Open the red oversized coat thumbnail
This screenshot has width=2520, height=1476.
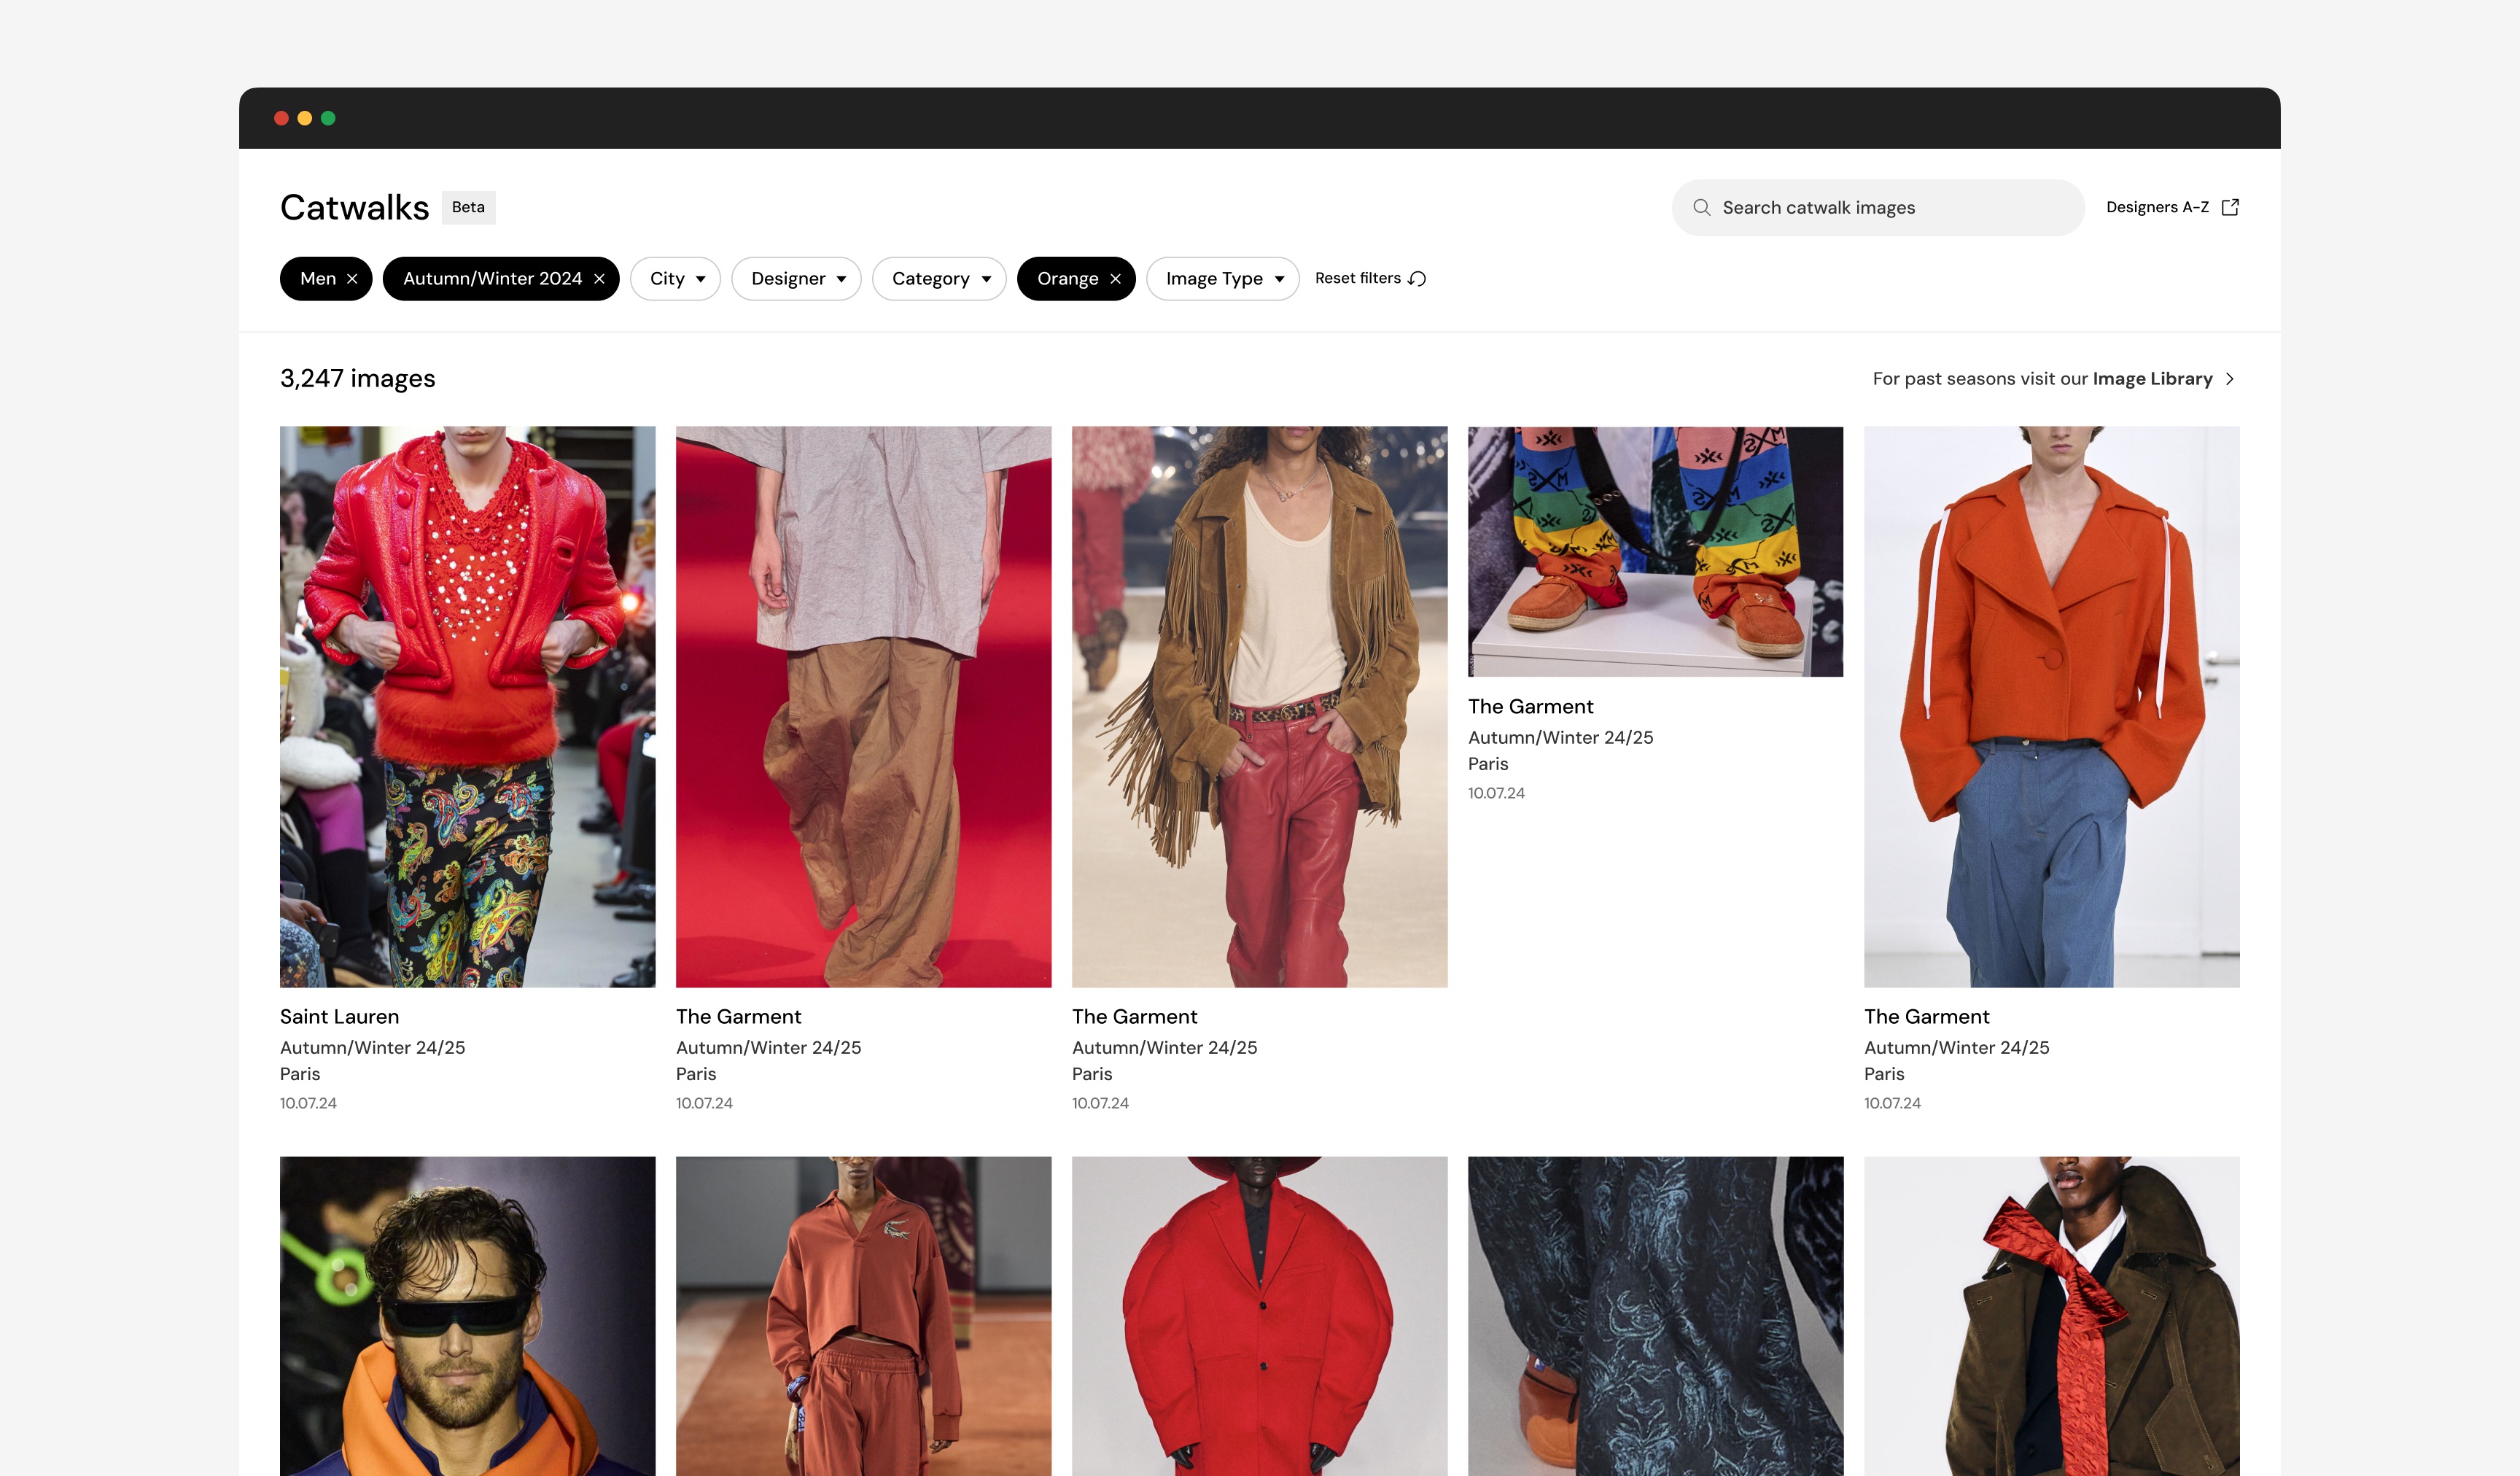tap(1259, 1316)
